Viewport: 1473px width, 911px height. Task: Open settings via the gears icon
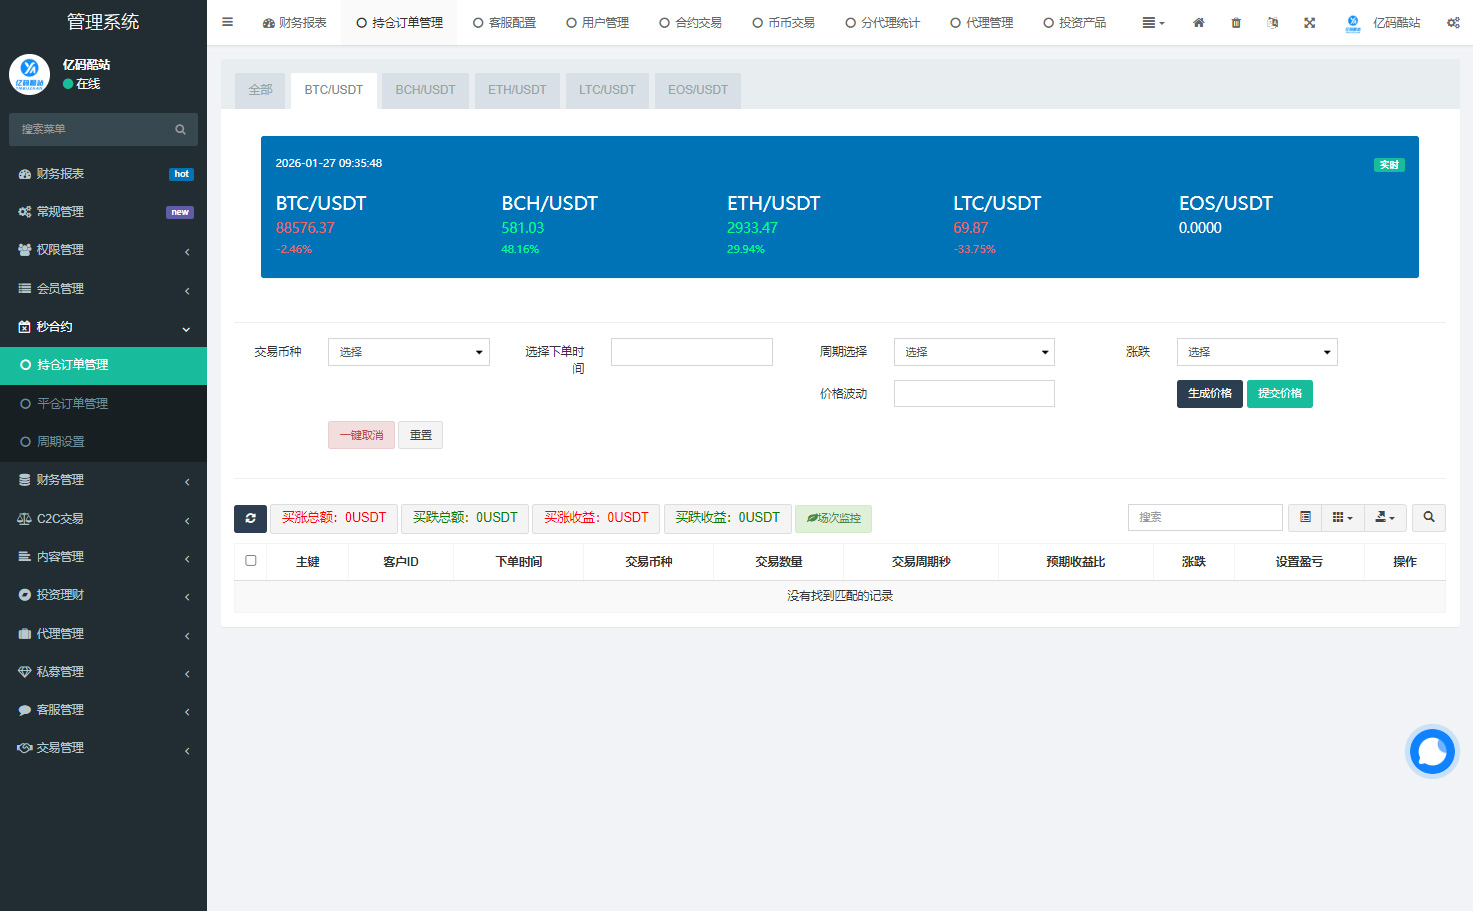coord(1452,23)
